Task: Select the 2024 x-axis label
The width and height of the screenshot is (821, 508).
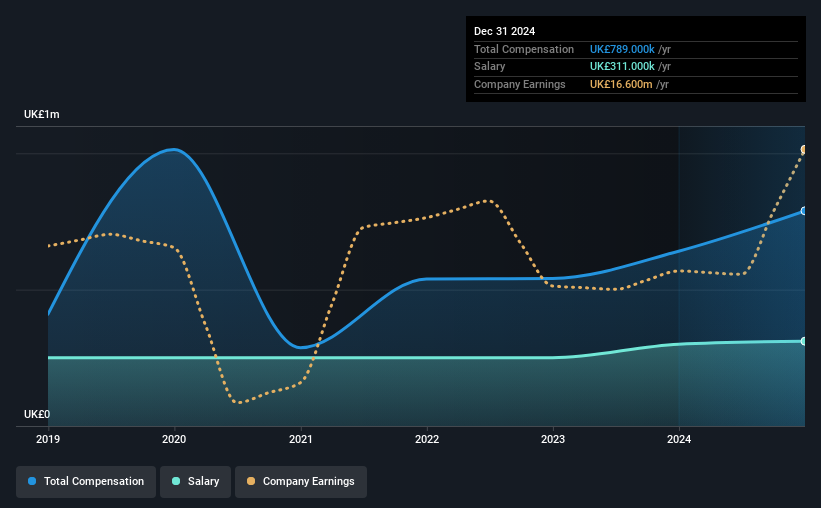Action: point(679,439)
